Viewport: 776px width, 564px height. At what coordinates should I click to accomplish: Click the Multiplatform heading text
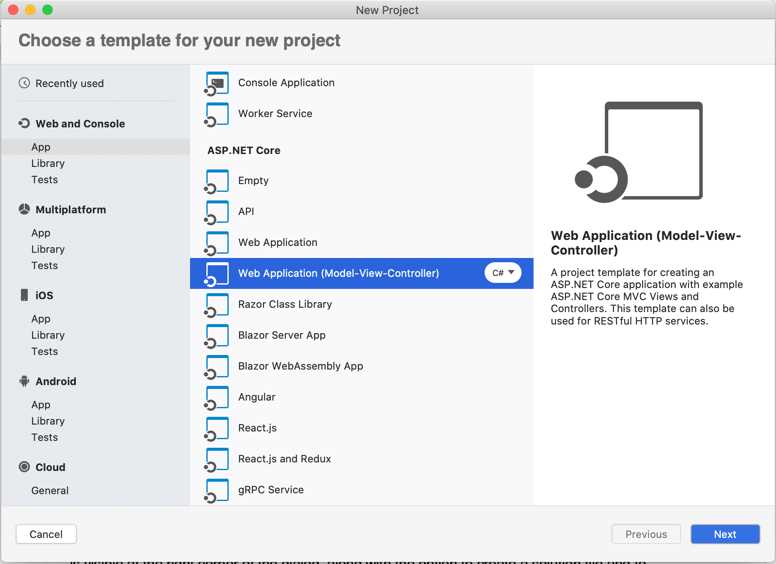click(71, 210)
